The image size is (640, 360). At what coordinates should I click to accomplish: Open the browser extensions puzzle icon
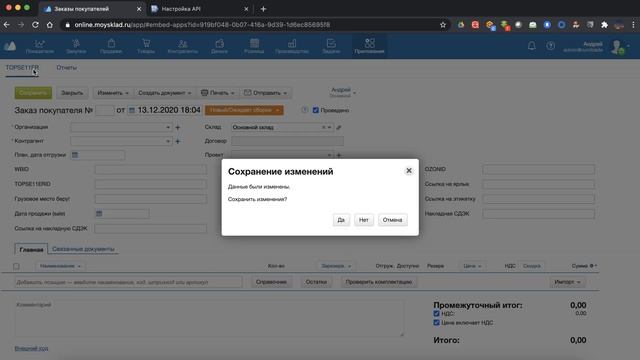coord(604,25)
